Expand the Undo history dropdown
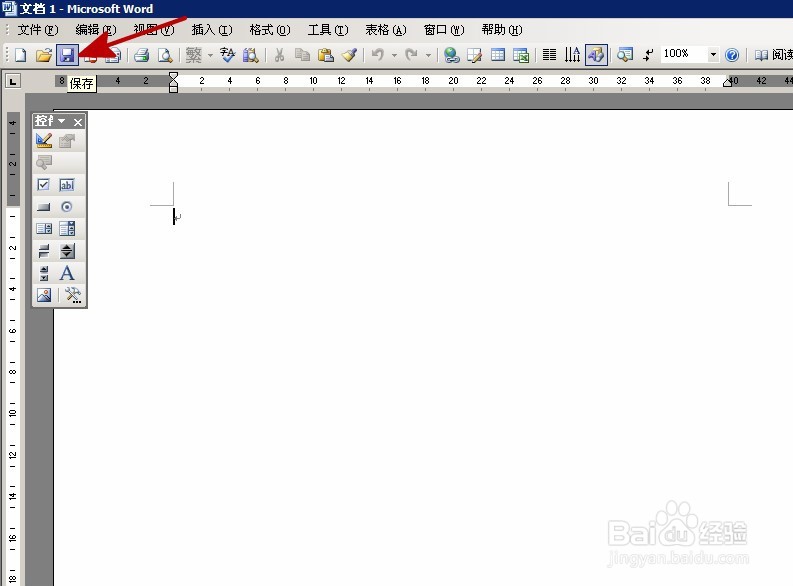793x586 pixels. (394, 55)
